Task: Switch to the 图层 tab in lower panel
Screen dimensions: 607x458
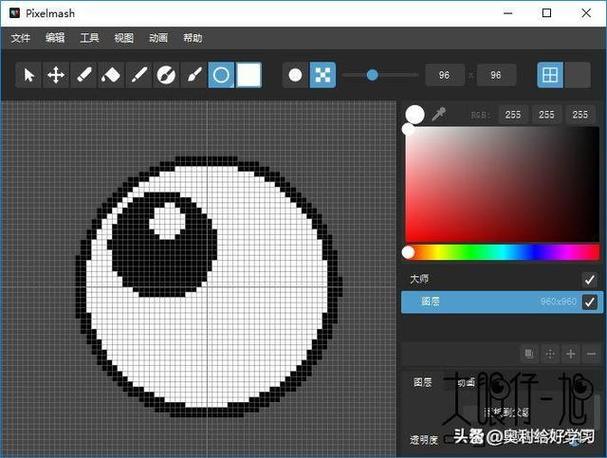Action: pos(423,383)
